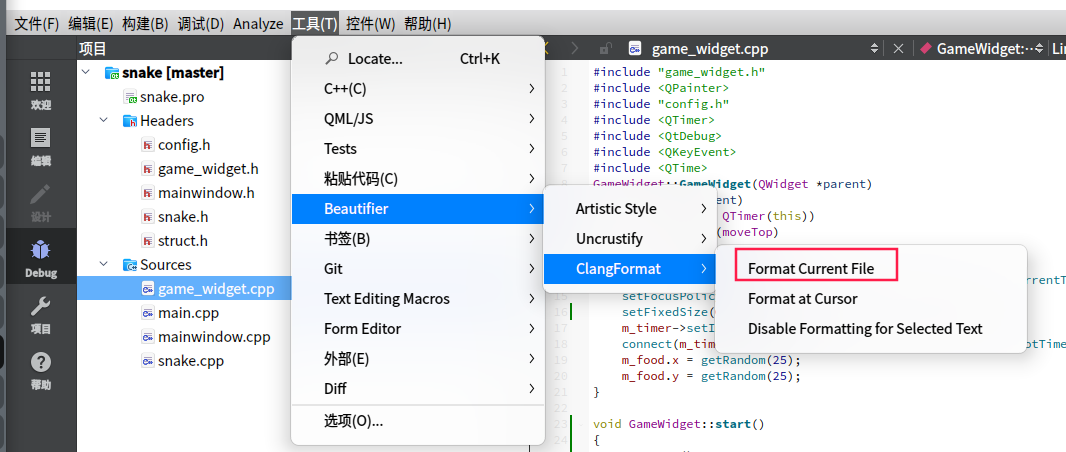Open the GameWidget symbol dropdown

1039,49
